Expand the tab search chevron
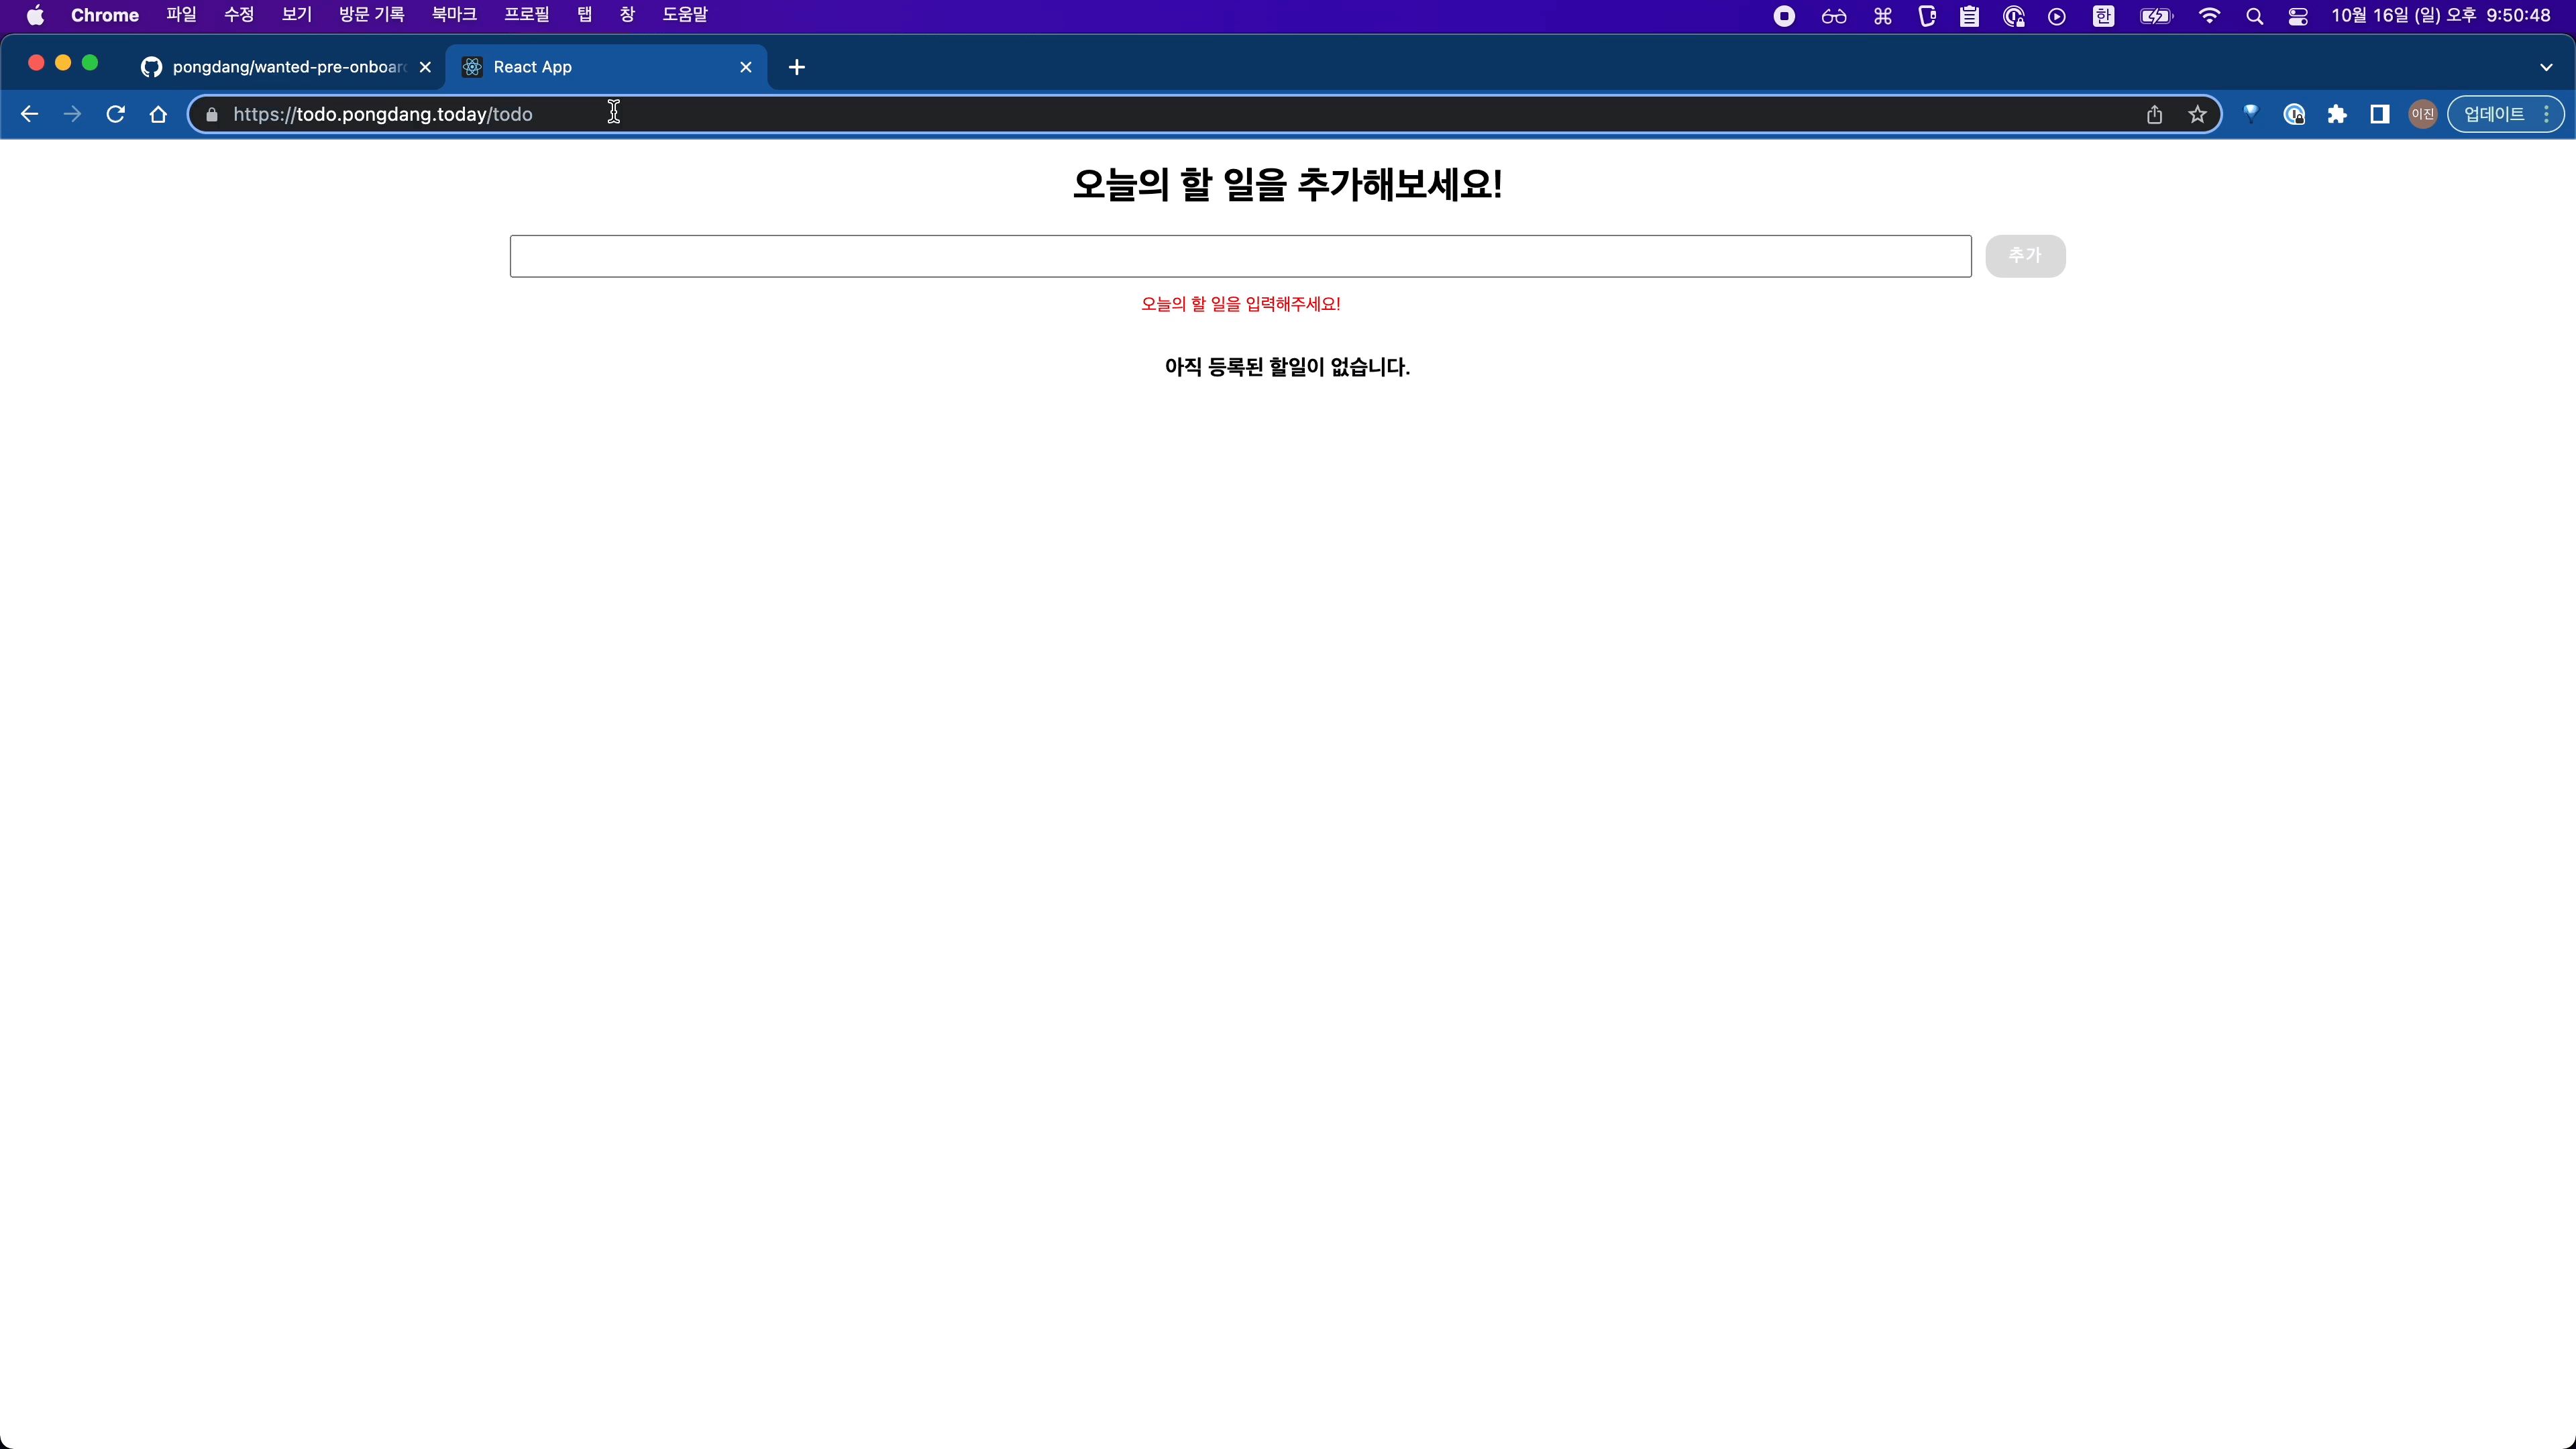The height and width of the screenshot is (1449, 2576). point(2546,67)
